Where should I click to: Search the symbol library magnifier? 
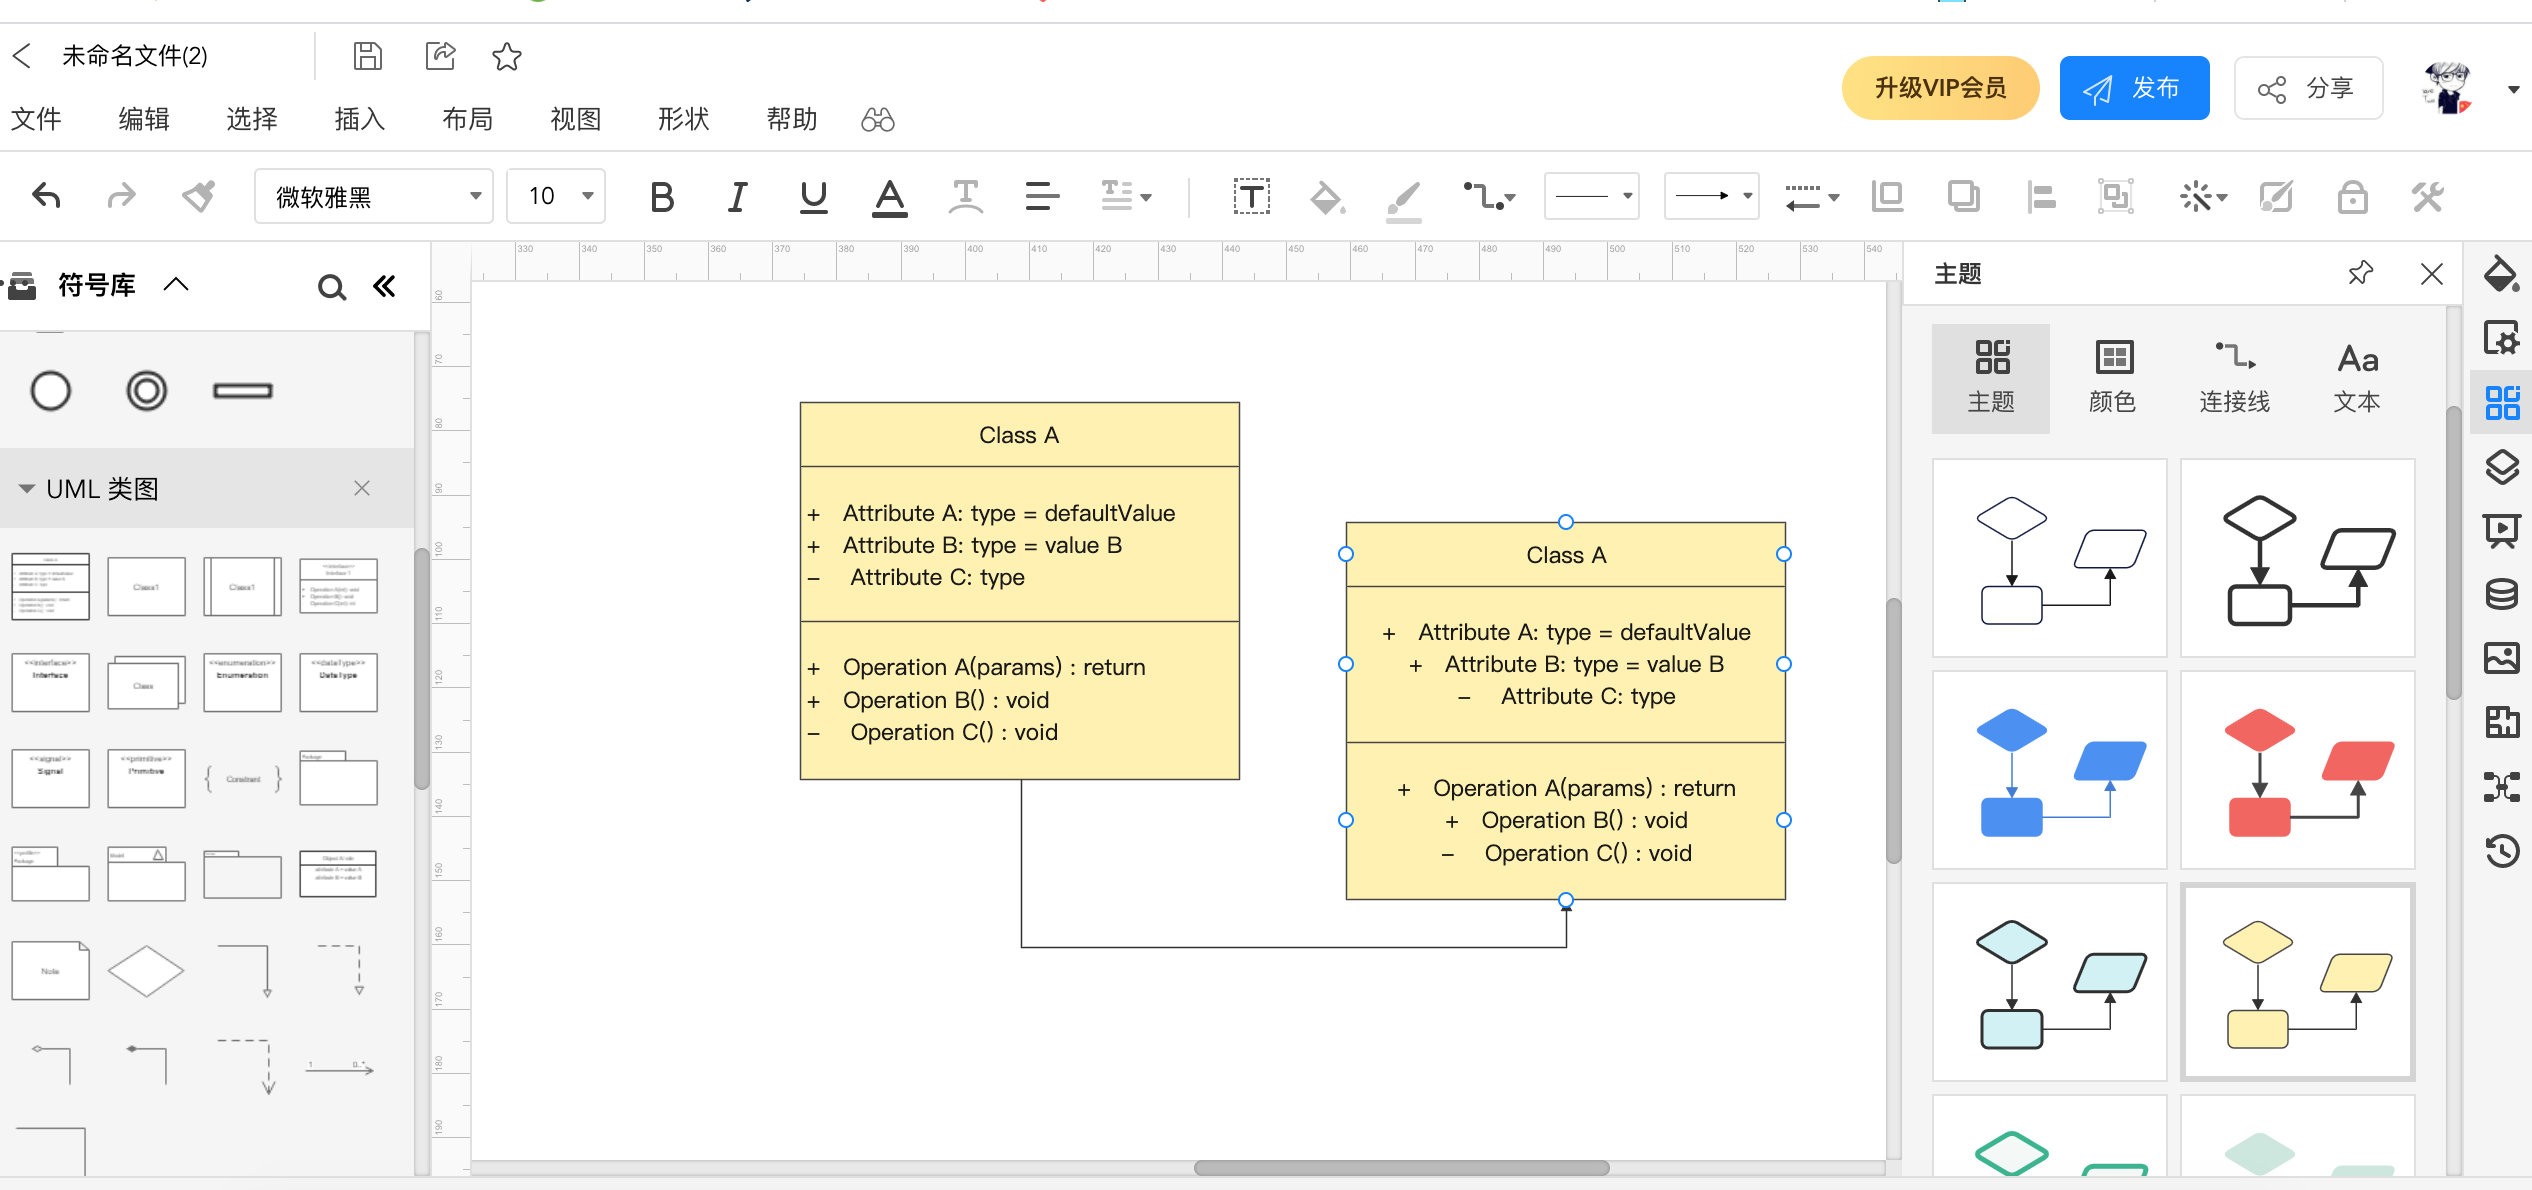click(331, 288)
